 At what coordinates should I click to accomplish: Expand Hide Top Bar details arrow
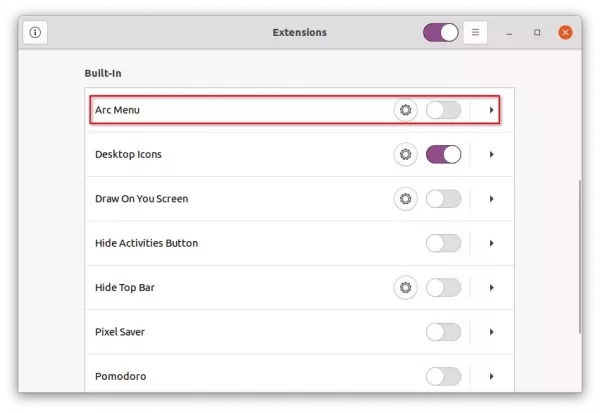coord(491,287)
